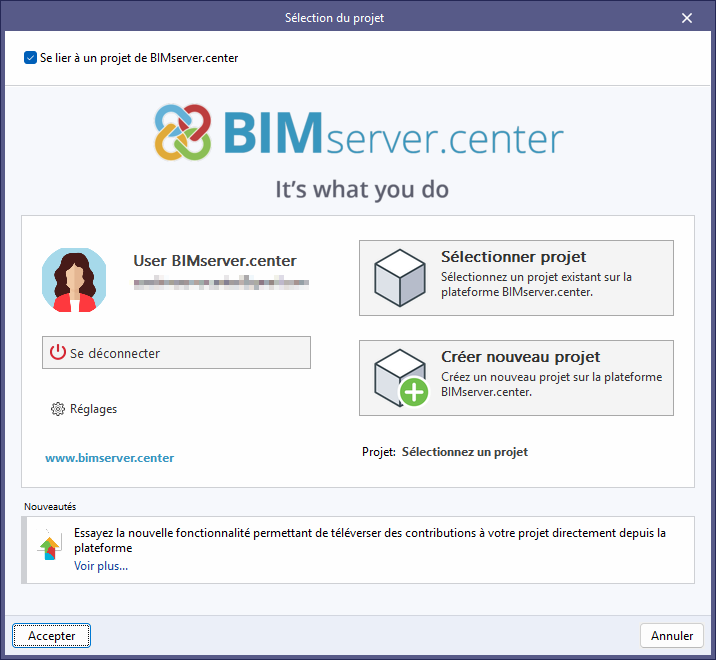
Task: Click the gear icon beside Réglages
Action: [x=58, y=409]
